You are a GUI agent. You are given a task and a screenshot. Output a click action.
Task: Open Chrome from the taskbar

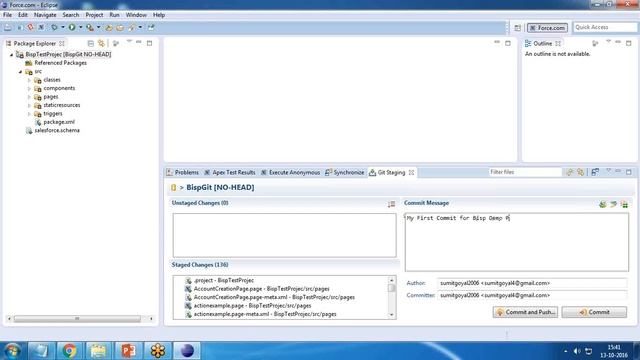pyautogui.click(x=69, y=351)
